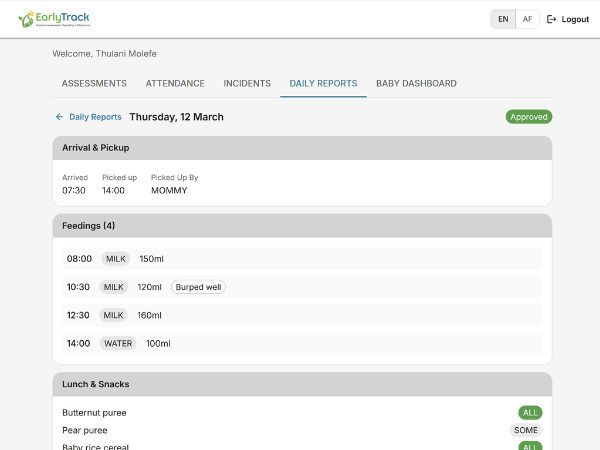Log out using the Logout text
The width and height of the screenshot is (600, 450).
(x=575, y=19)
